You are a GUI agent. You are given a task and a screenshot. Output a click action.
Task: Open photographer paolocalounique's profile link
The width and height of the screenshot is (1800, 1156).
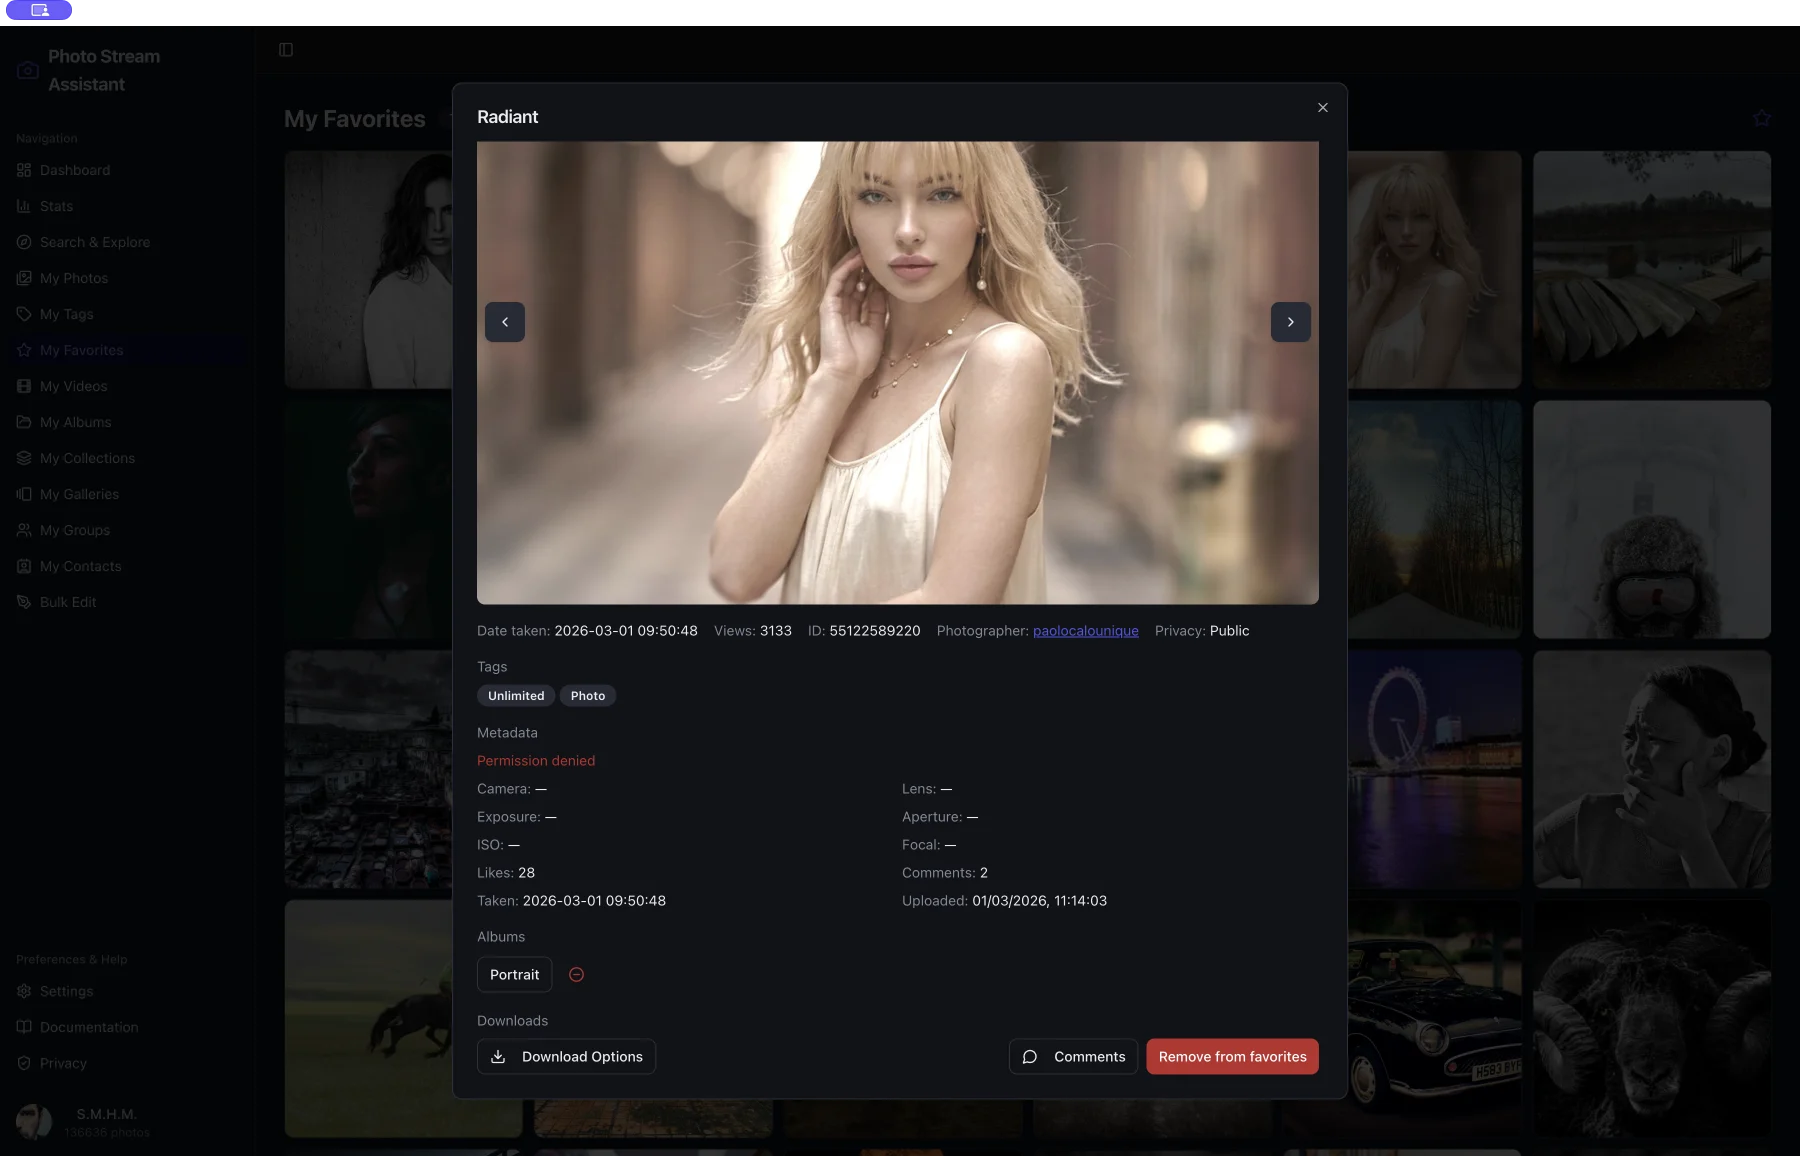1085,631
